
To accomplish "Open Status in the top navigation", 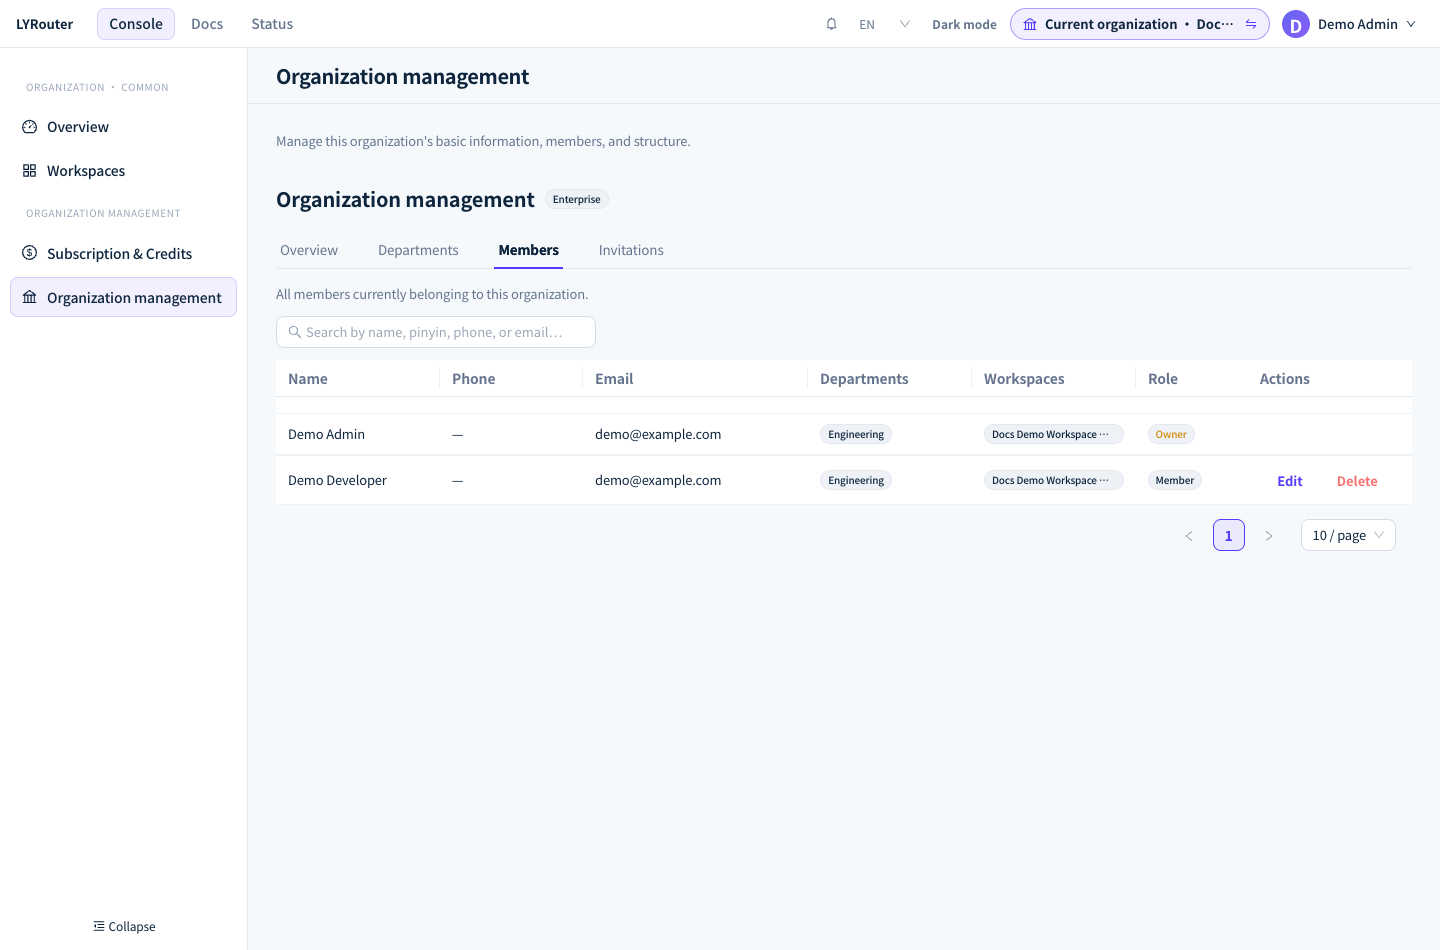I will [x=272, y=24].
